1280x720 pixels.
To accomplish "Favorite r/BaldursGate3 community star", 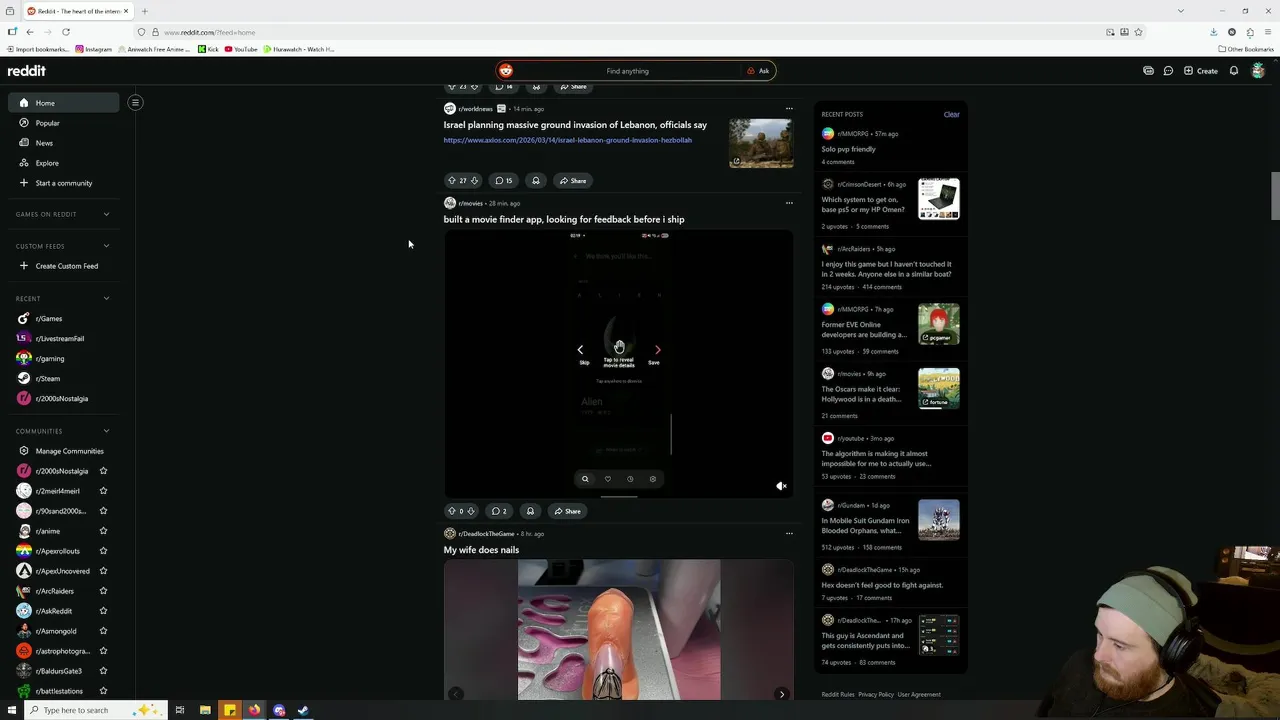I will [103, 671].
